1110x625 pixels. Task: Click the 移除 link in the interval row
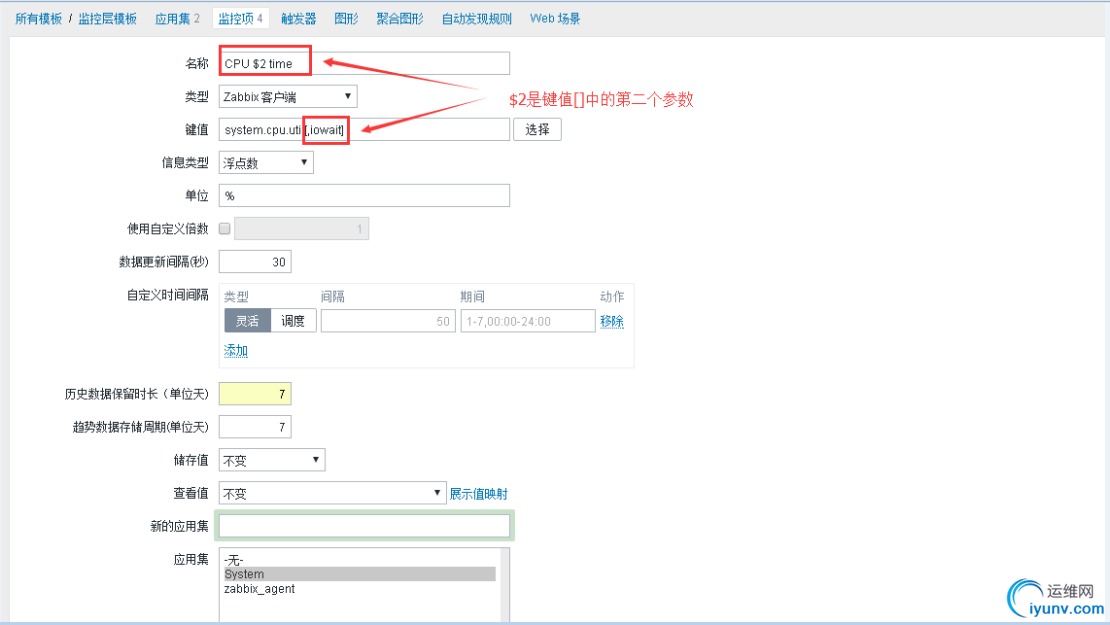pos(612,321)
